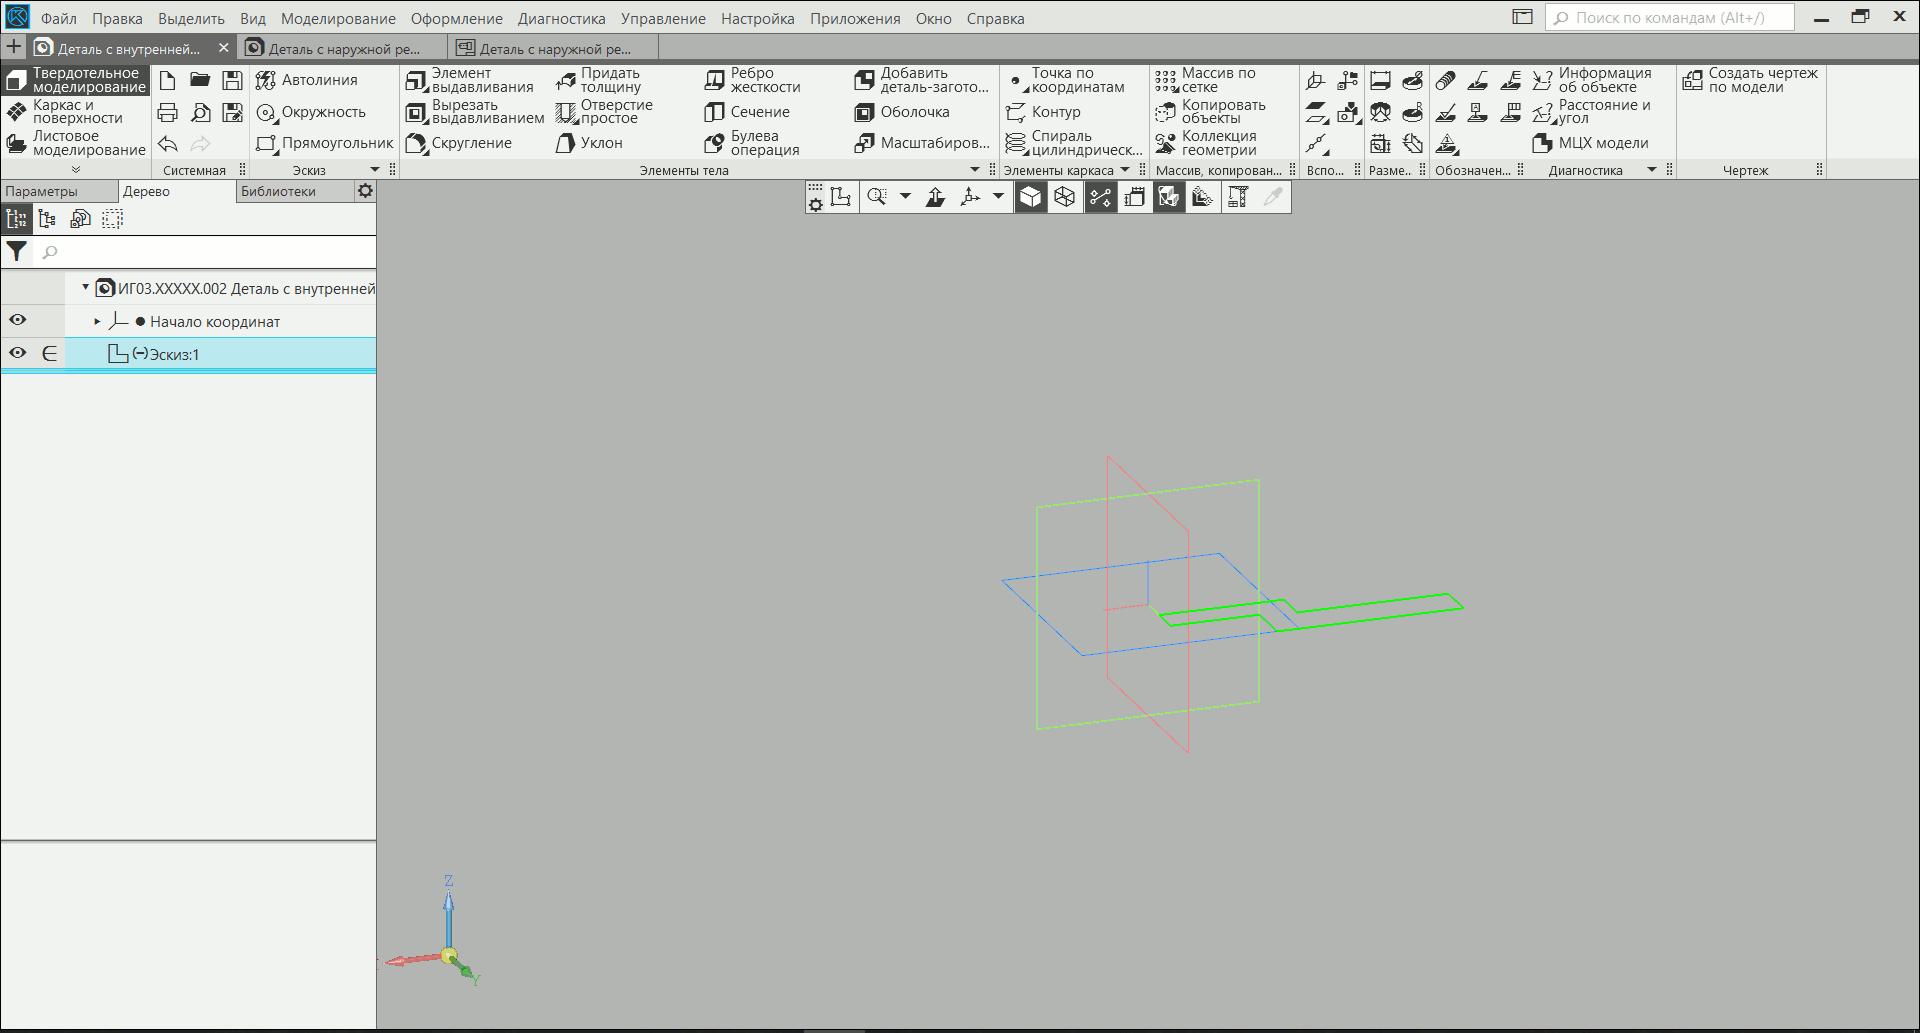The height and width of the screenshot is (1033, 1920).
Task: Apply the Скругление fillet tool
Action: click(x=459, y=143)
